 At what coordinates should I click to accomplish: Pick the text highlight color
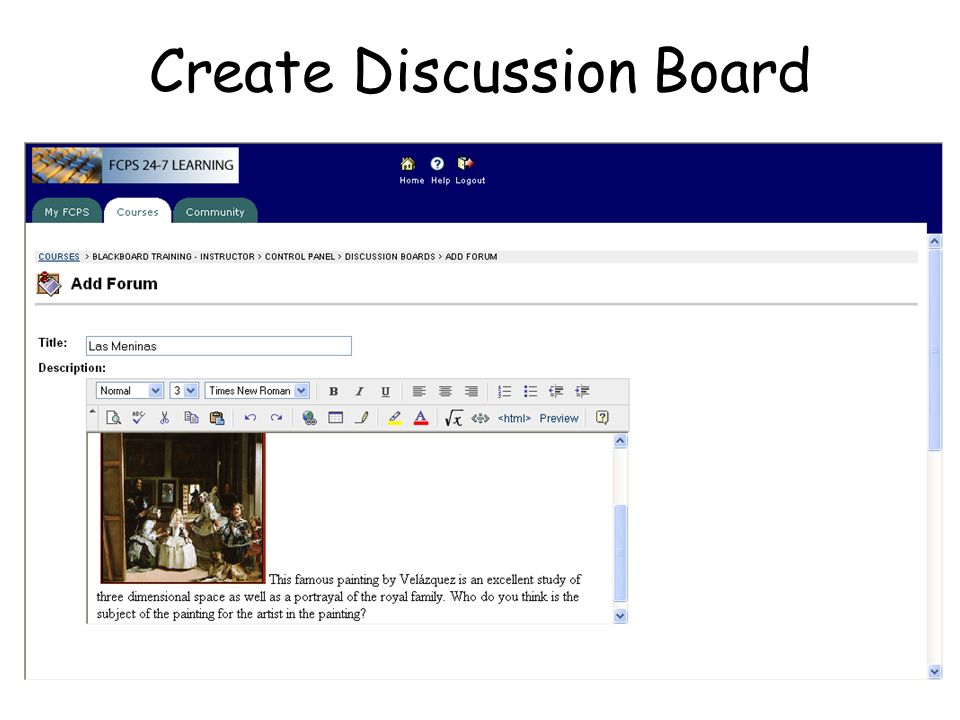click(395, 418)
